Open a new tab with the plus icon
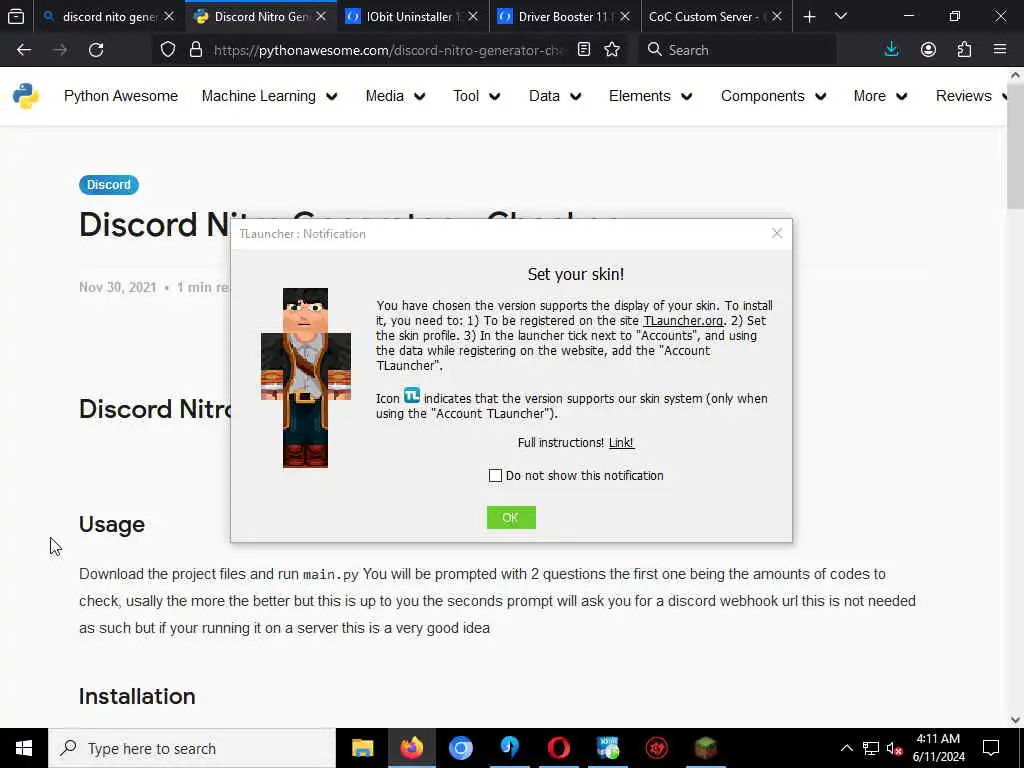 [x=809, y=17]
